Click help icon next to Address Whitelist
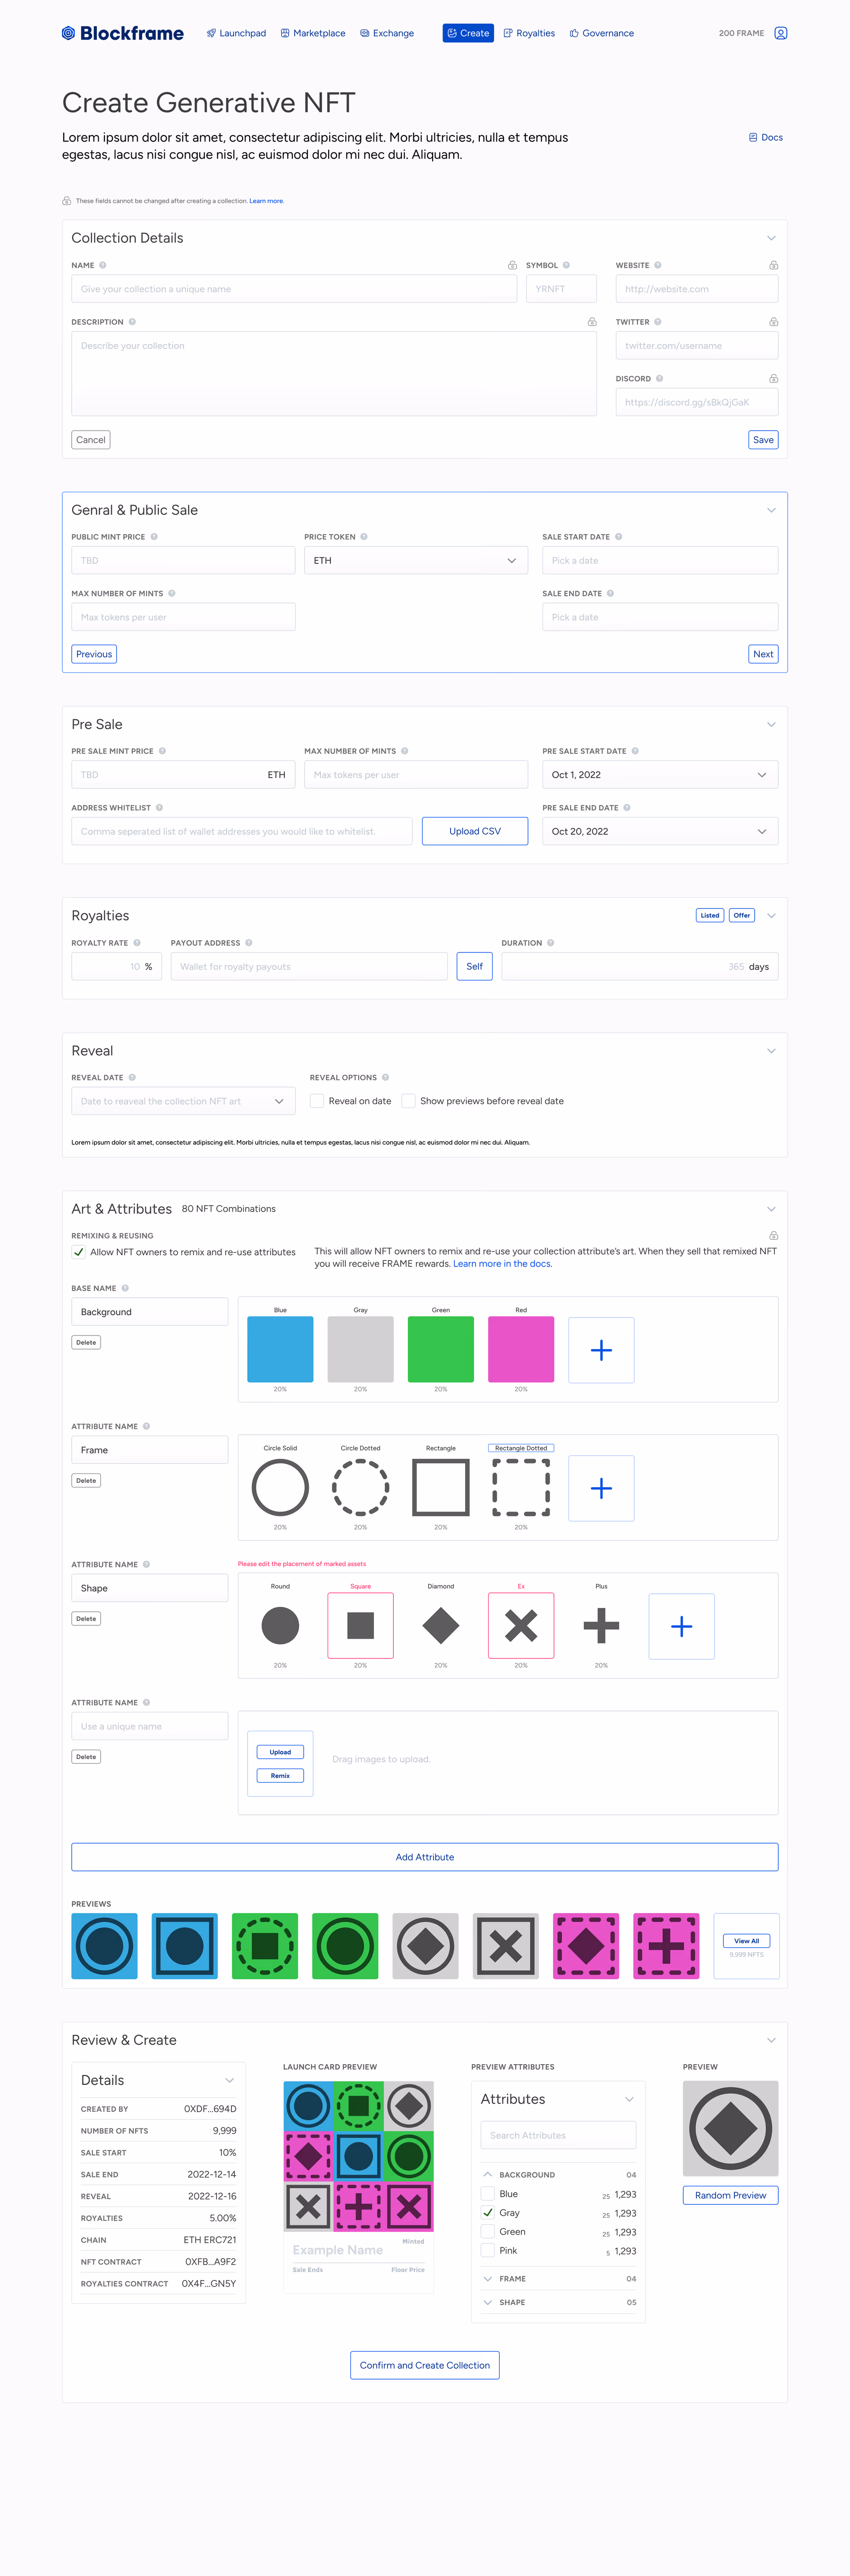Screen dimensions: 850x2576 tap(159, 808)
